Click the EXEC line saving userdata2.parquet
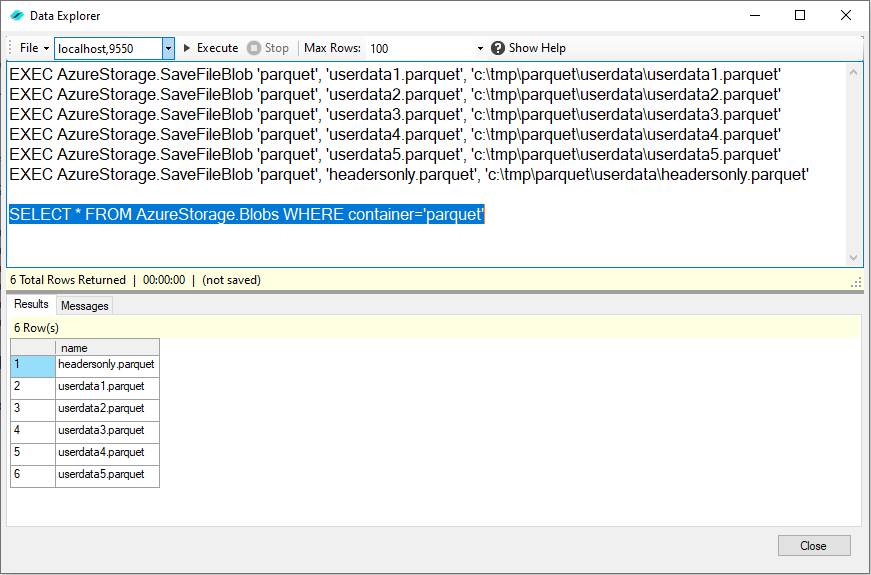Screen dimensions: 871x575 (395, 94)
